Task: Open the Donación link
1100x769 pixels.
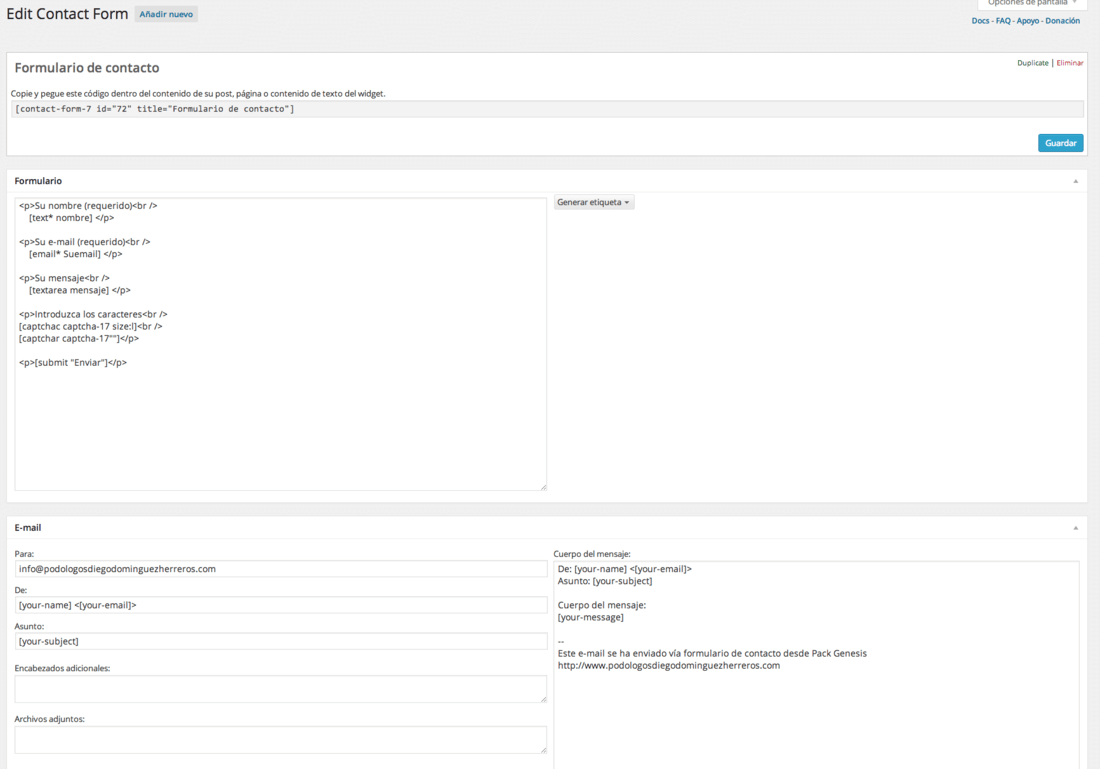Action: point(1062,21)
